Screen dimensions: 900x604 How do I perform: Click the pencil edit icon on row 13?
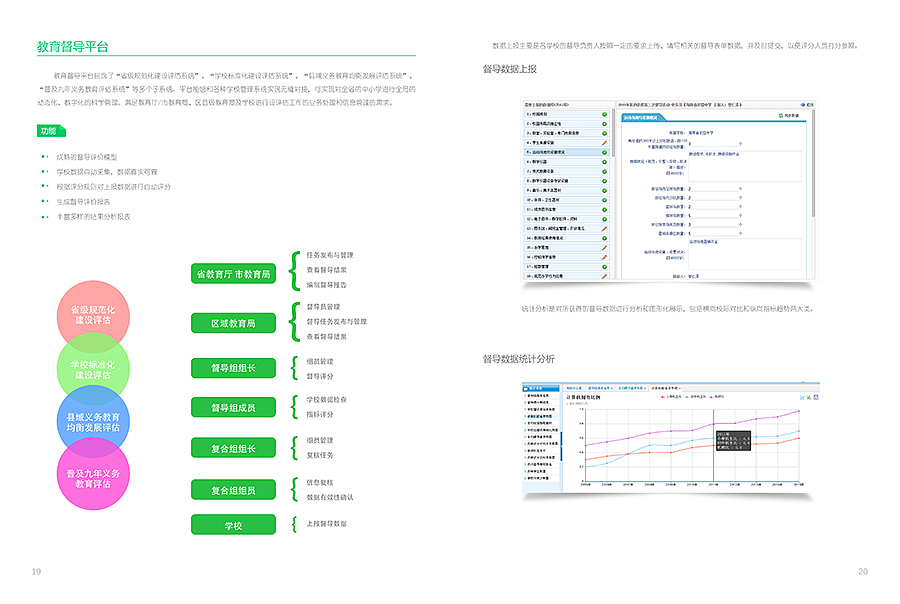(x=604, y=229)
